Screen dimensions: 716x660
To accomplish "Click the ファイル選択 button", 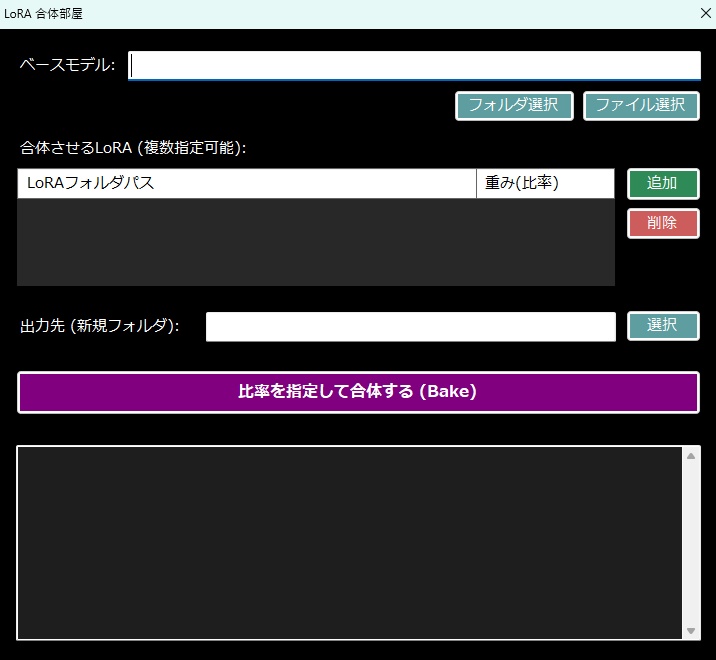I will tap(641, 106).
